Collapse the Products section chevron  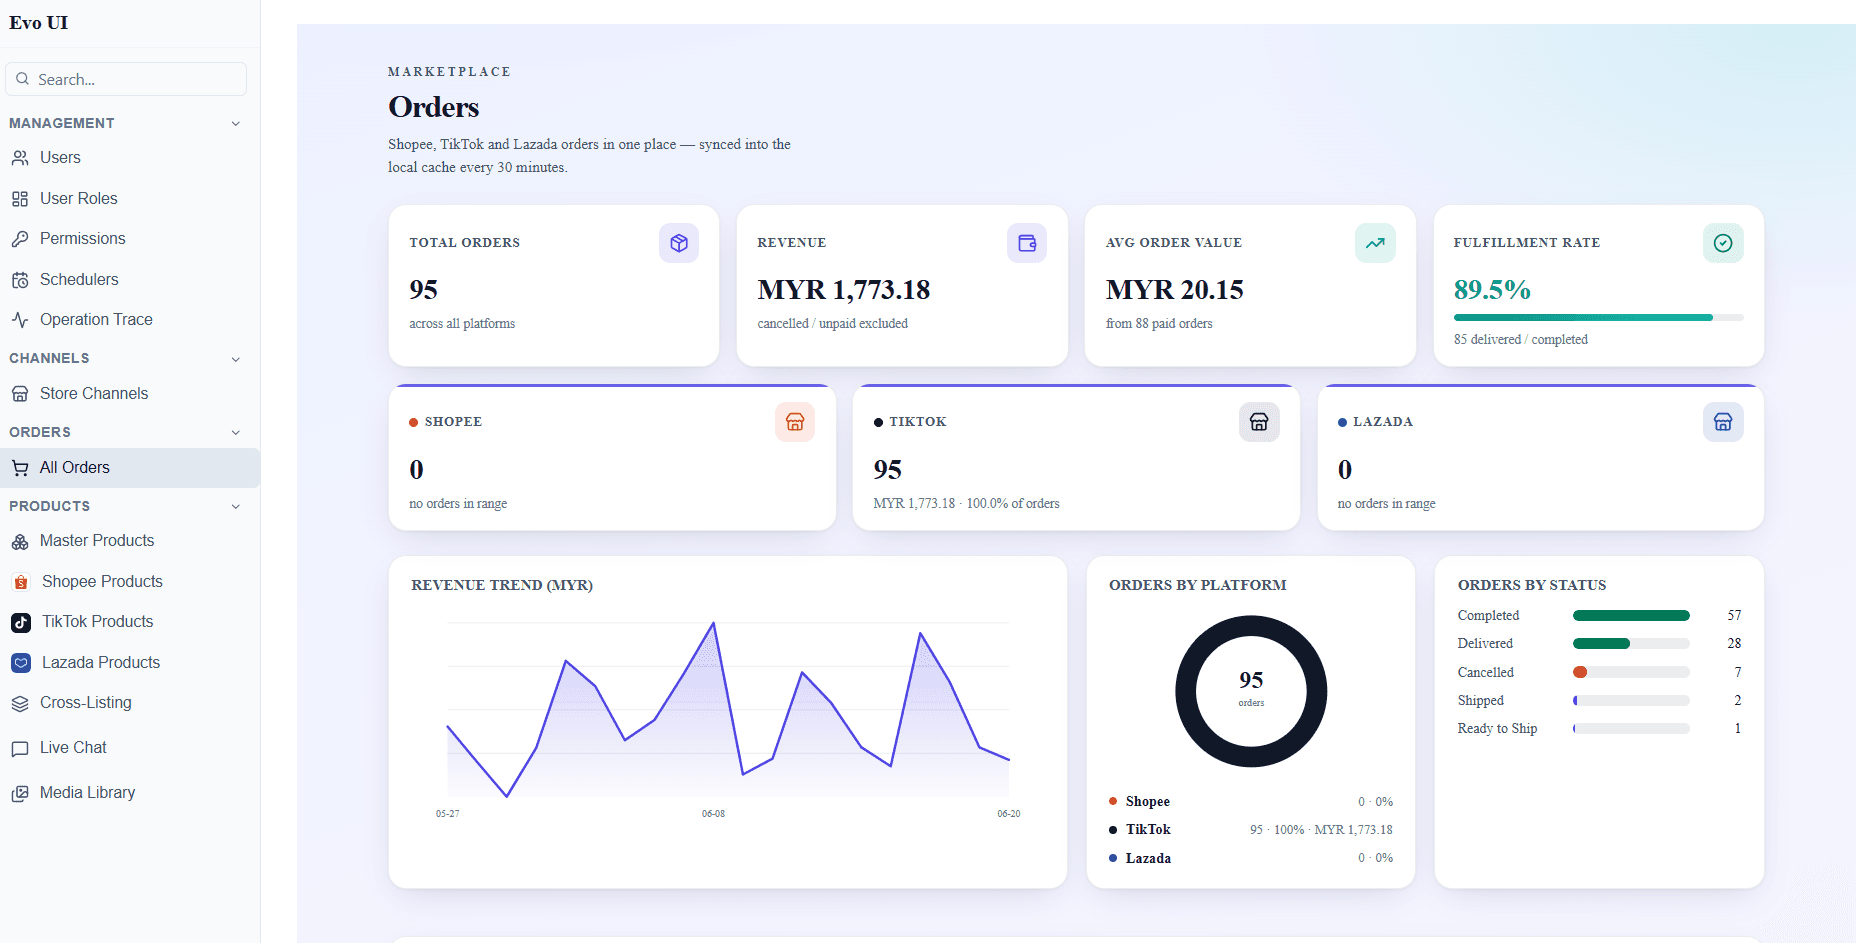click(236, 507)
